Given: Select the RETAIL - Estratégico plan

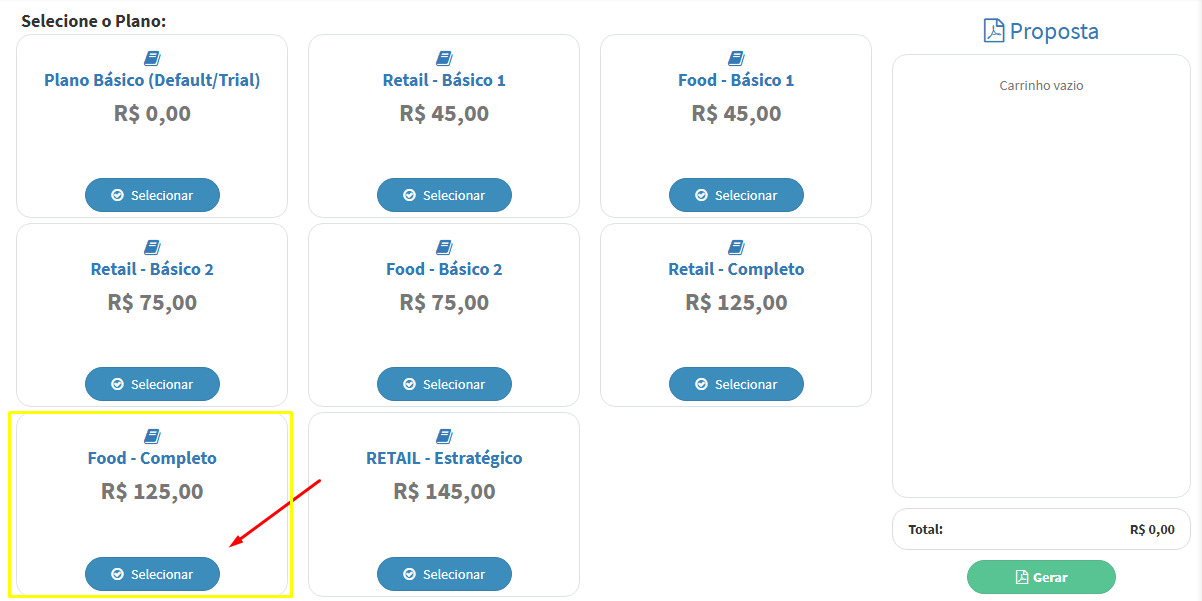Looking at the screenshot, I should pos(444,574).
